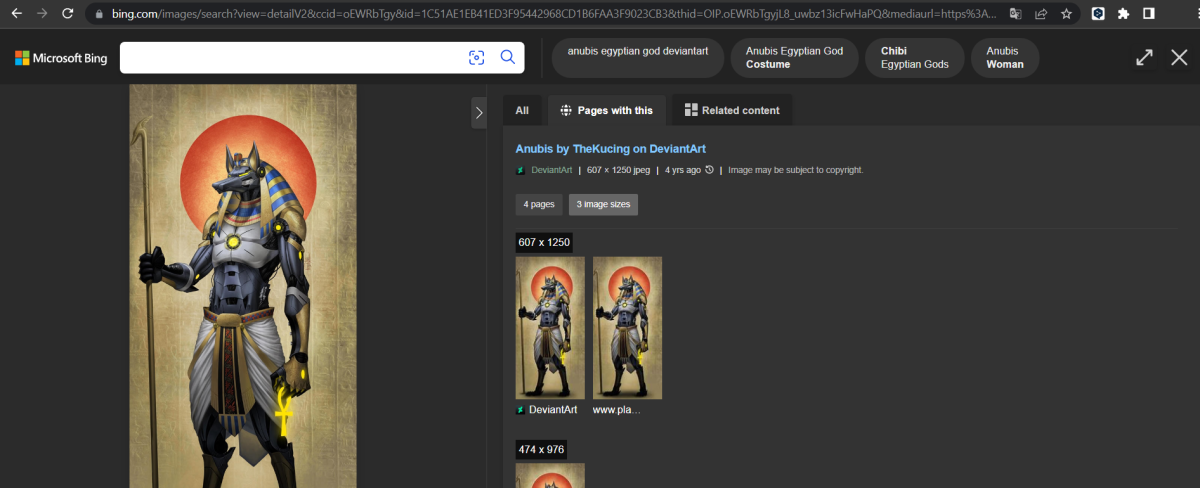Image resolution: width=1200 pixels, height=488 pixels.
Task: Click the translate page icon
Action: pos(1015,14)
